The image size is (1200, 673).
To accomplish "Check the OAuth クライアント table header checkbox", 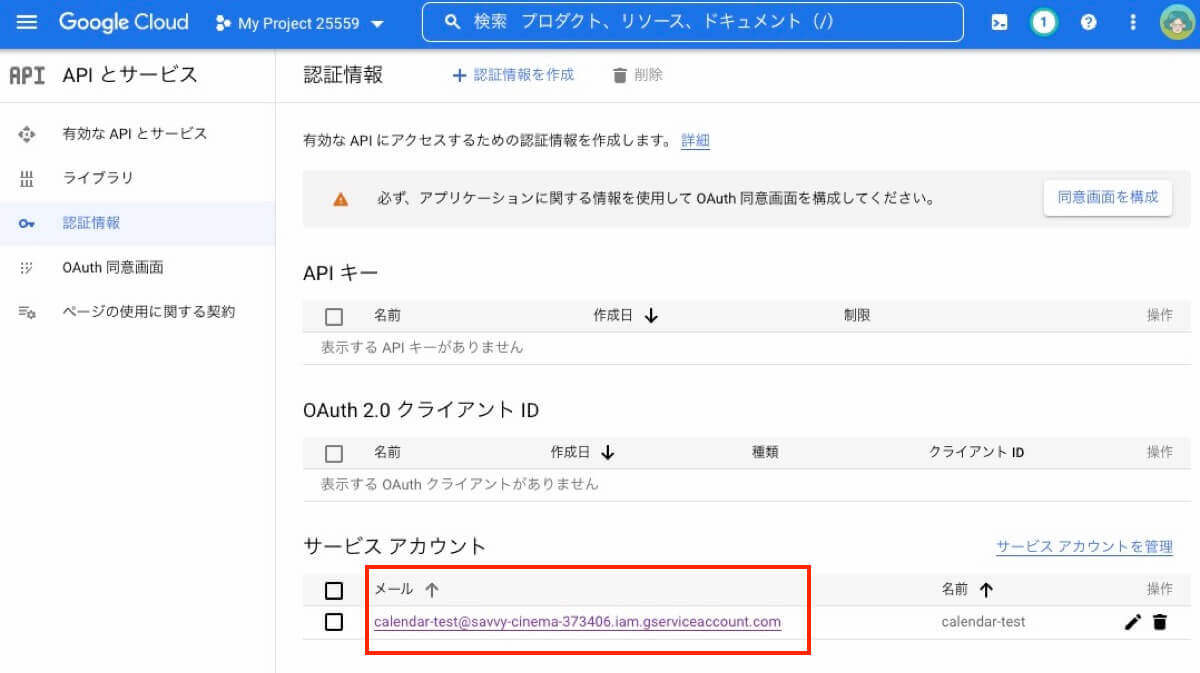I will coord(334,452).
